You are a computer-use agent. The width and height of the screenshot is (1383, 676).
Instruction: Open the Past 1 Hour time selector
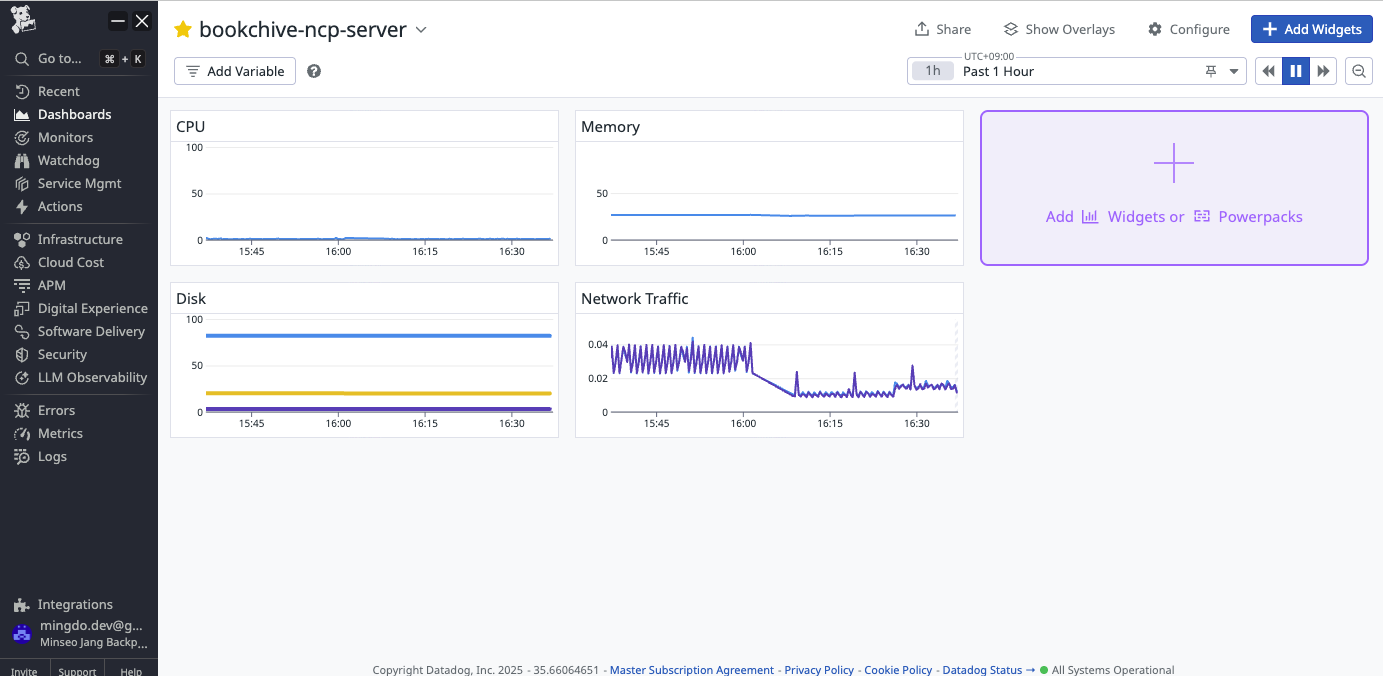click(1077, 71)
